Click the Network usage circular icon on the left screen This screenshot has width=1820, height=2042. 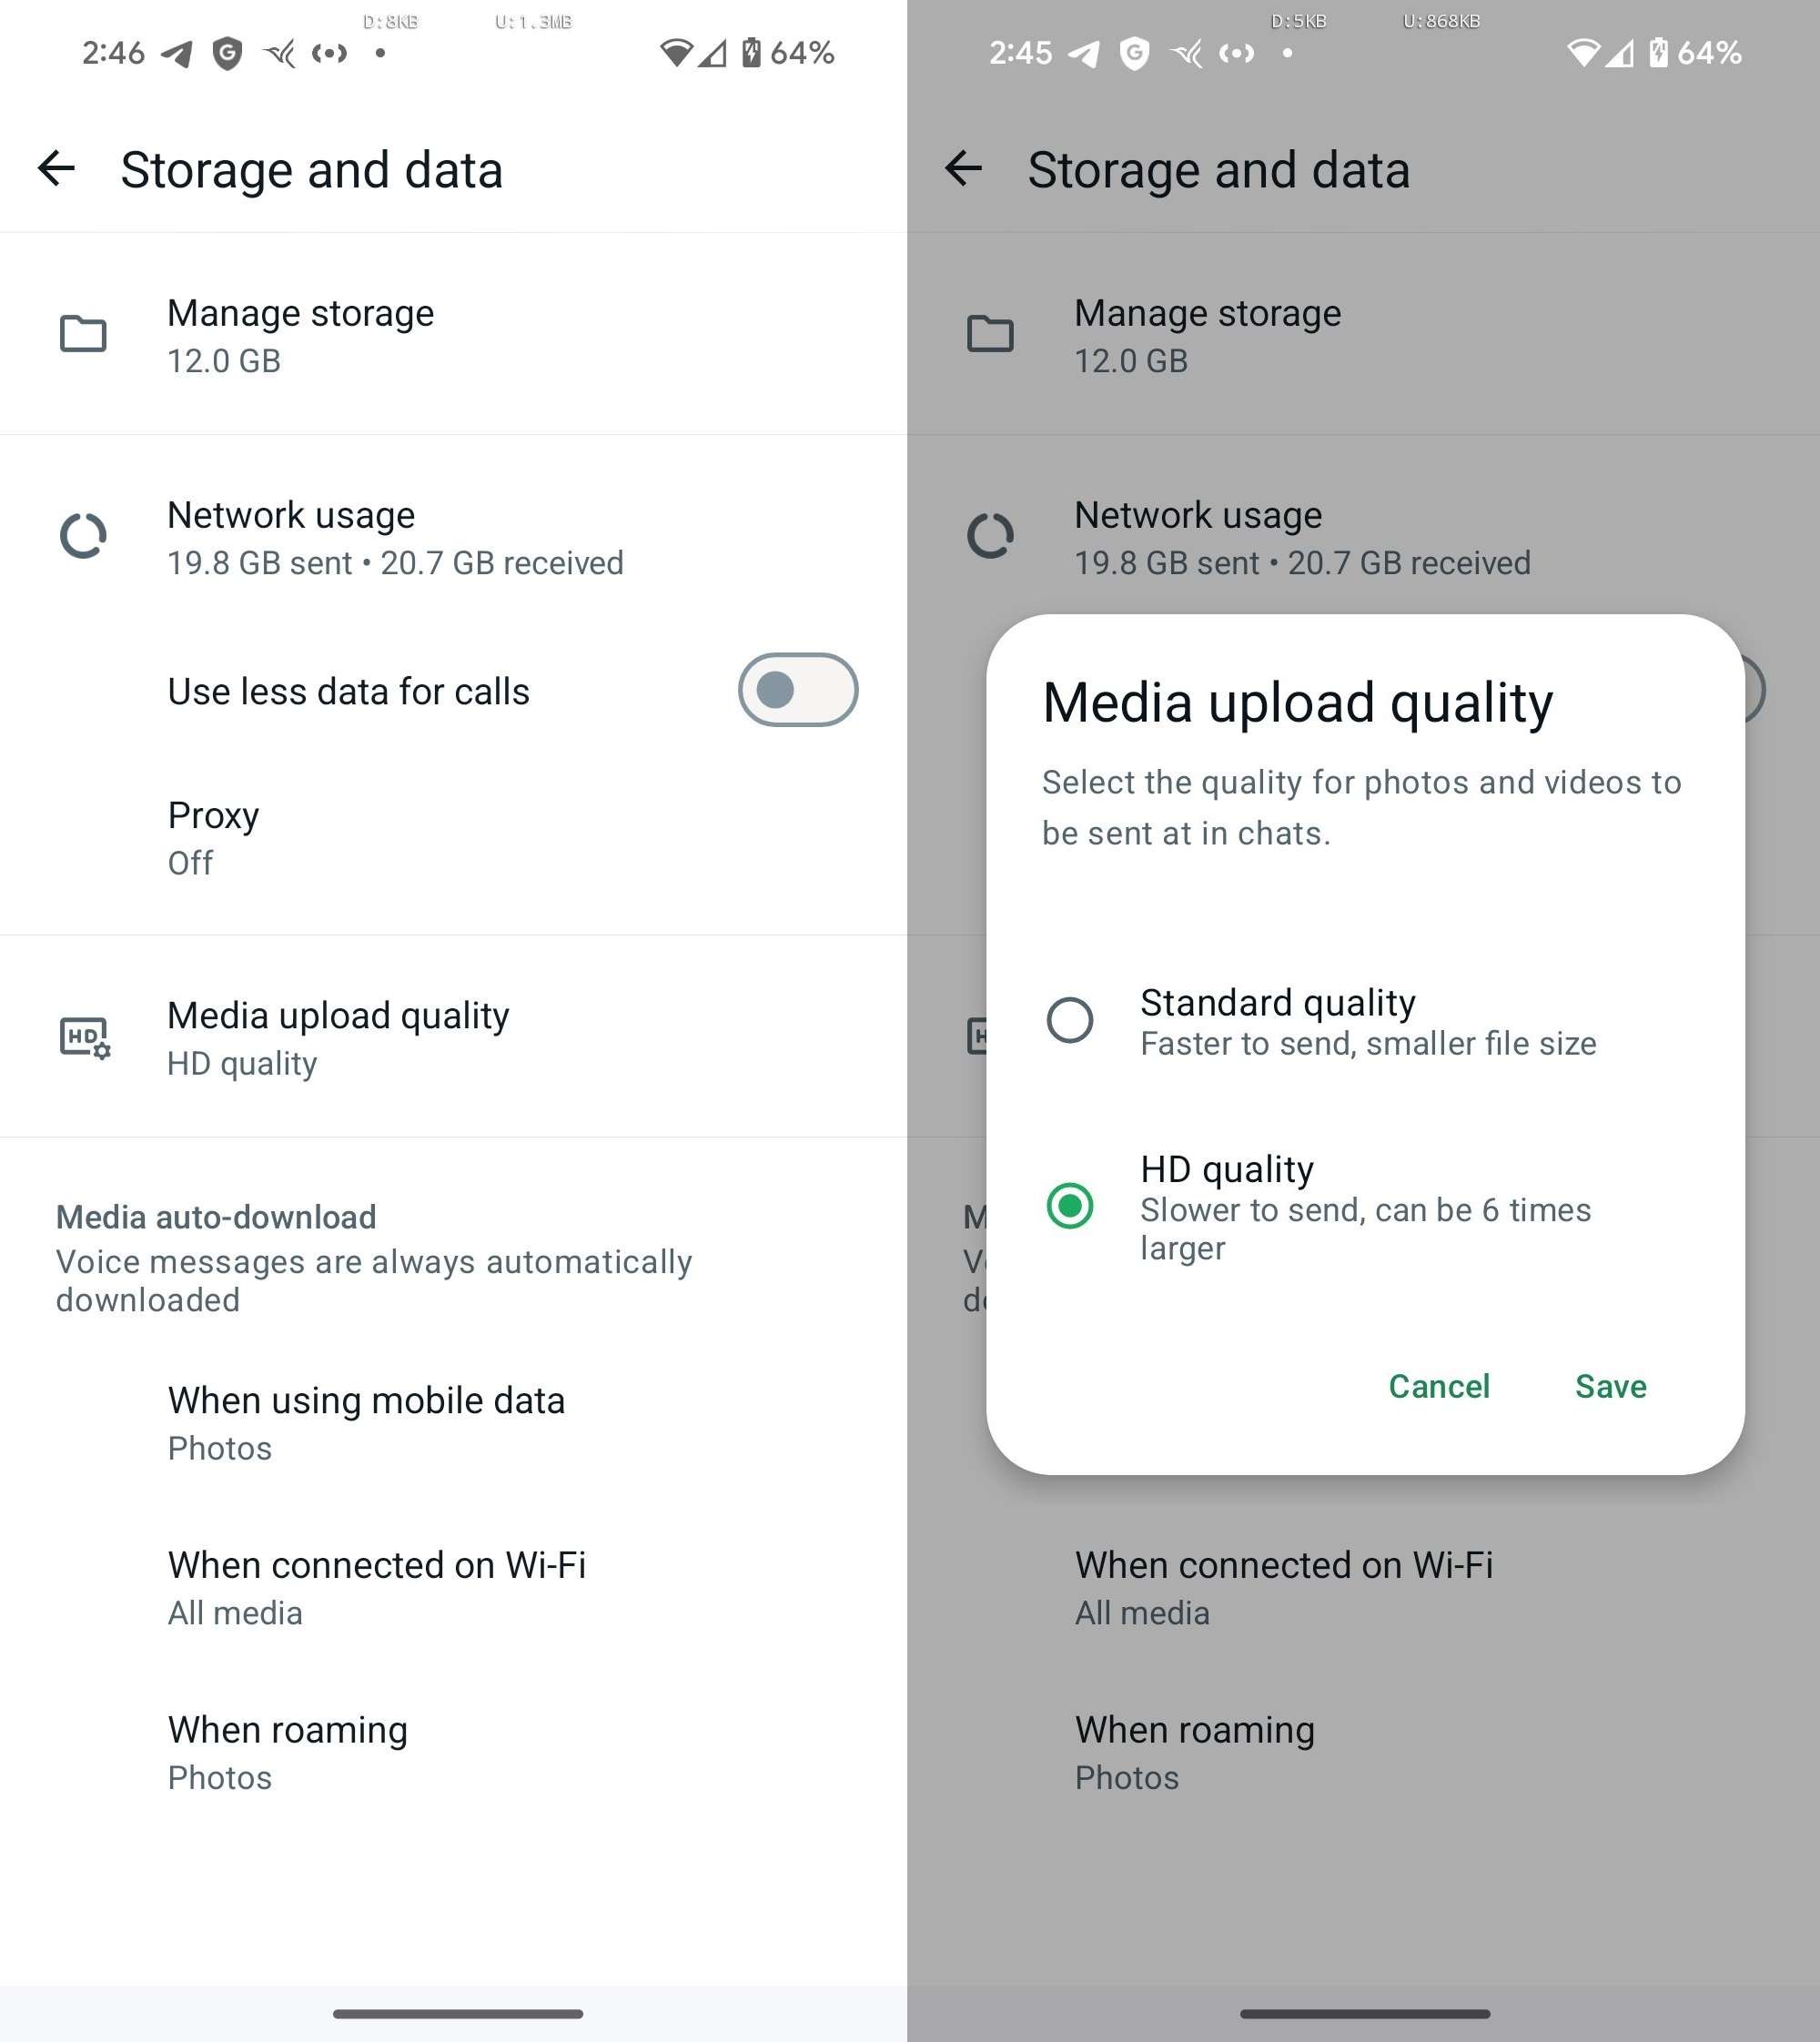(83, 536)
